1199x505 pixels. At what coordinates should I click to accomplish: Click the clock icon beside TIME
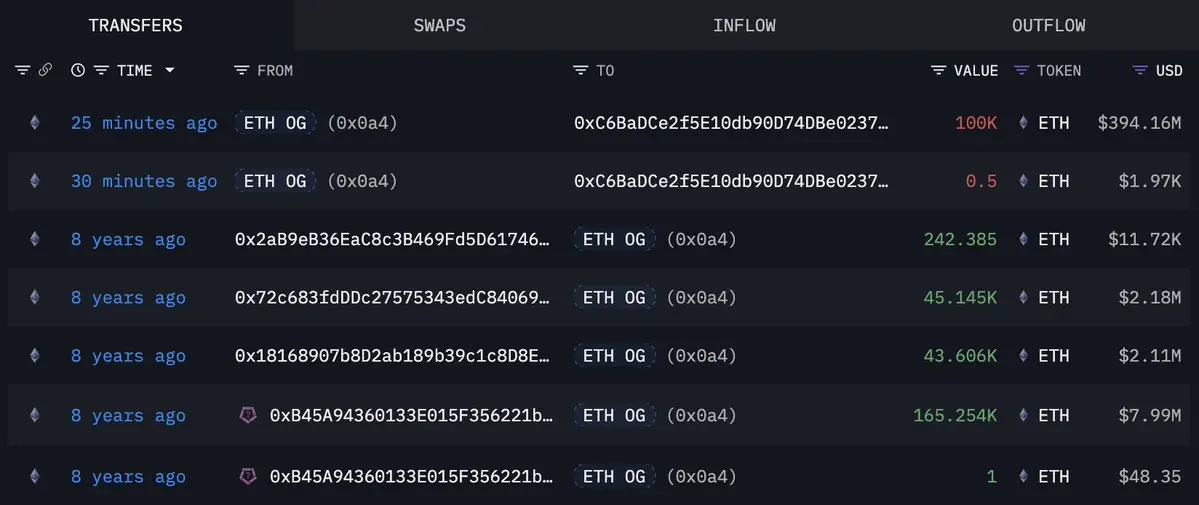point(78,70)
